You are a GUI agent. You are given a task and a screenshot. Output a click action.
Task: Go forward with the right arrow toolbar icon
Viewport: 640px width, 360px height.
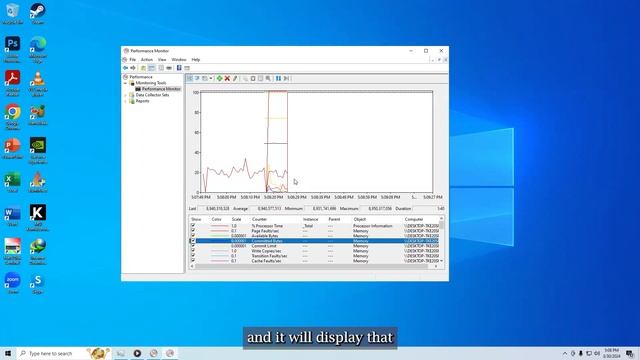[x=133, y=68]
